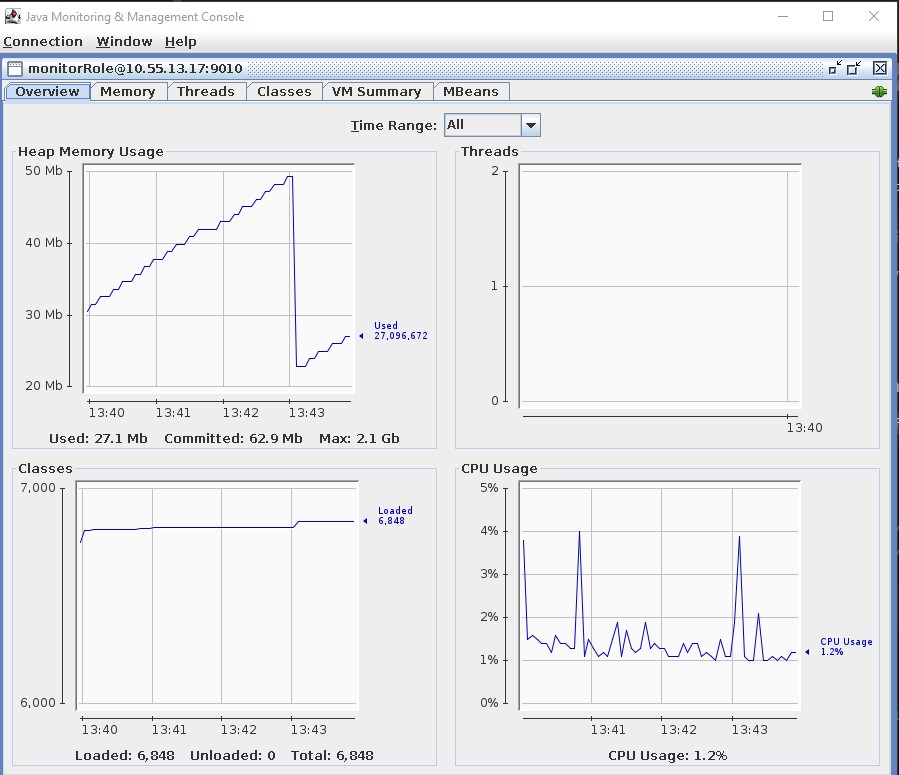The height and width of the screenshot is (775, 899).
Task: Close the monitorRole connection frame
Action: coord(879,68)
